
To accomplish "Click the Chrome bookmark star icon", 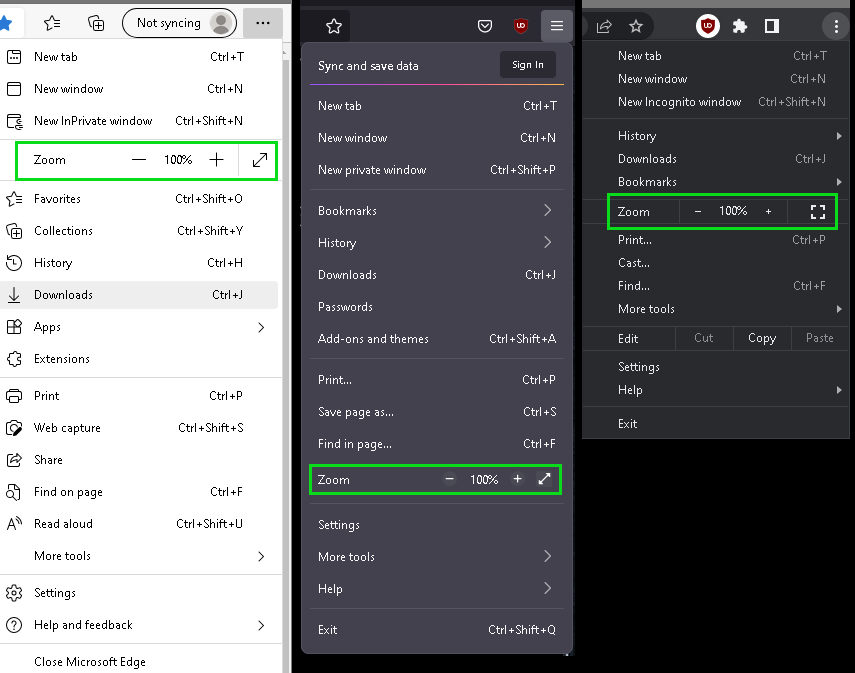I will tap(636, 26).
